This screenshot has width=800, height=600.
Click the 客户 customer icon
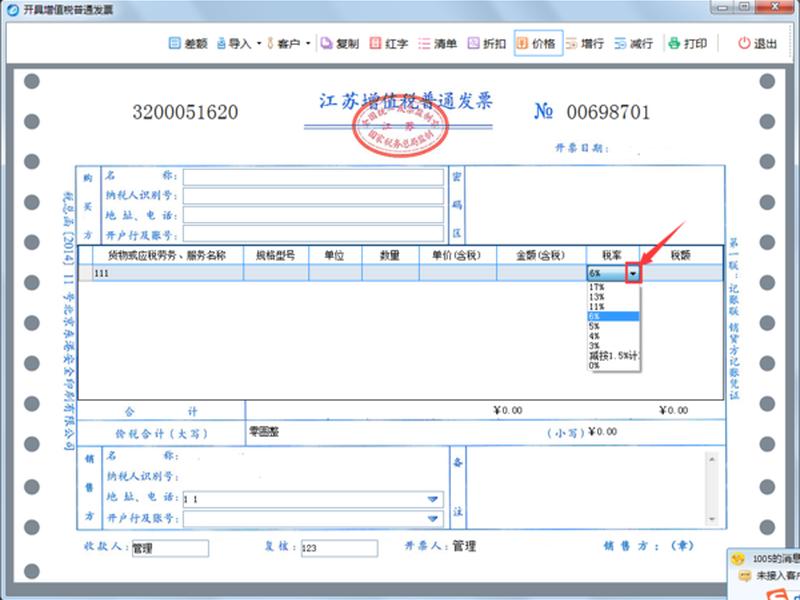point(270,43)
